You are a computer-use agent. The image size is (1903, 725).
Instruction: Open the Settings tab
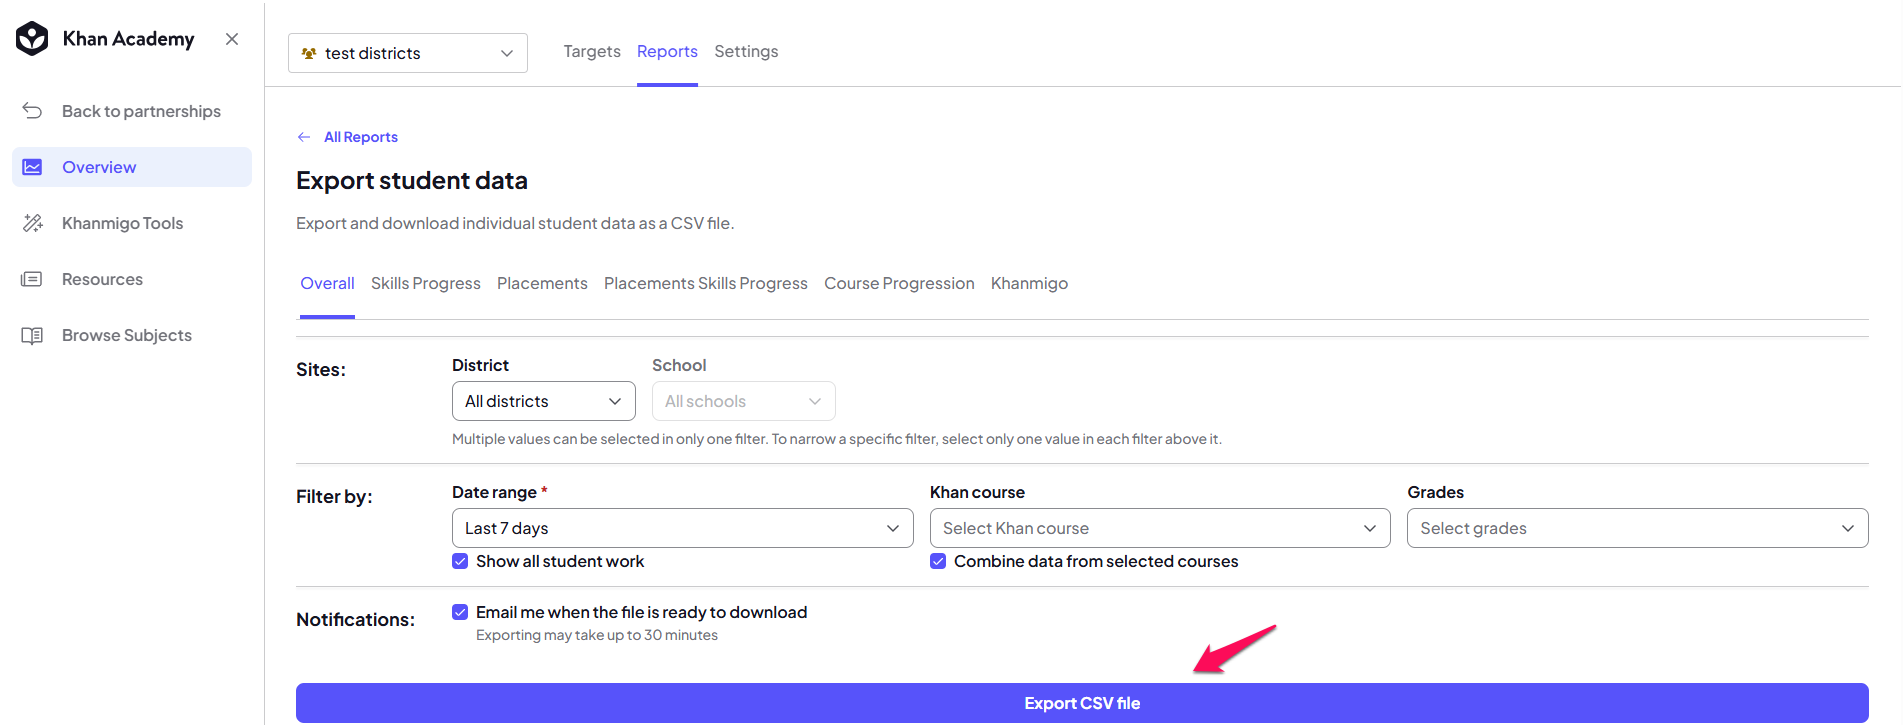(746, 51)
